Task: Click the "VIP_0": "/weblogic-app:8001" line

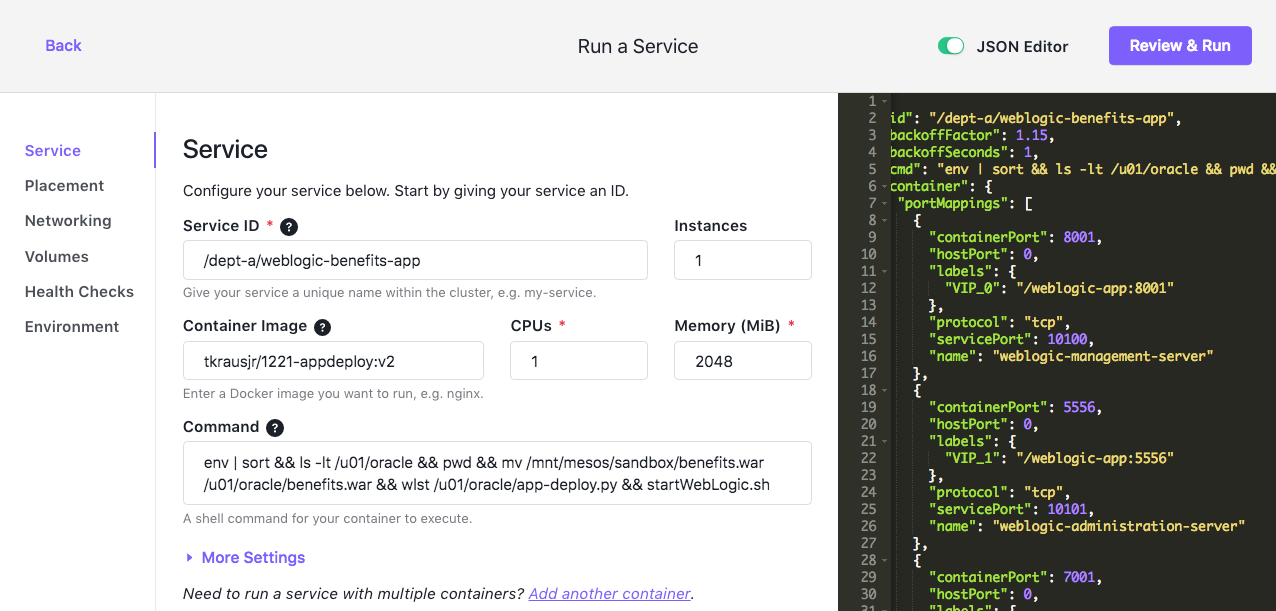Action: [x=1059, y=289]
